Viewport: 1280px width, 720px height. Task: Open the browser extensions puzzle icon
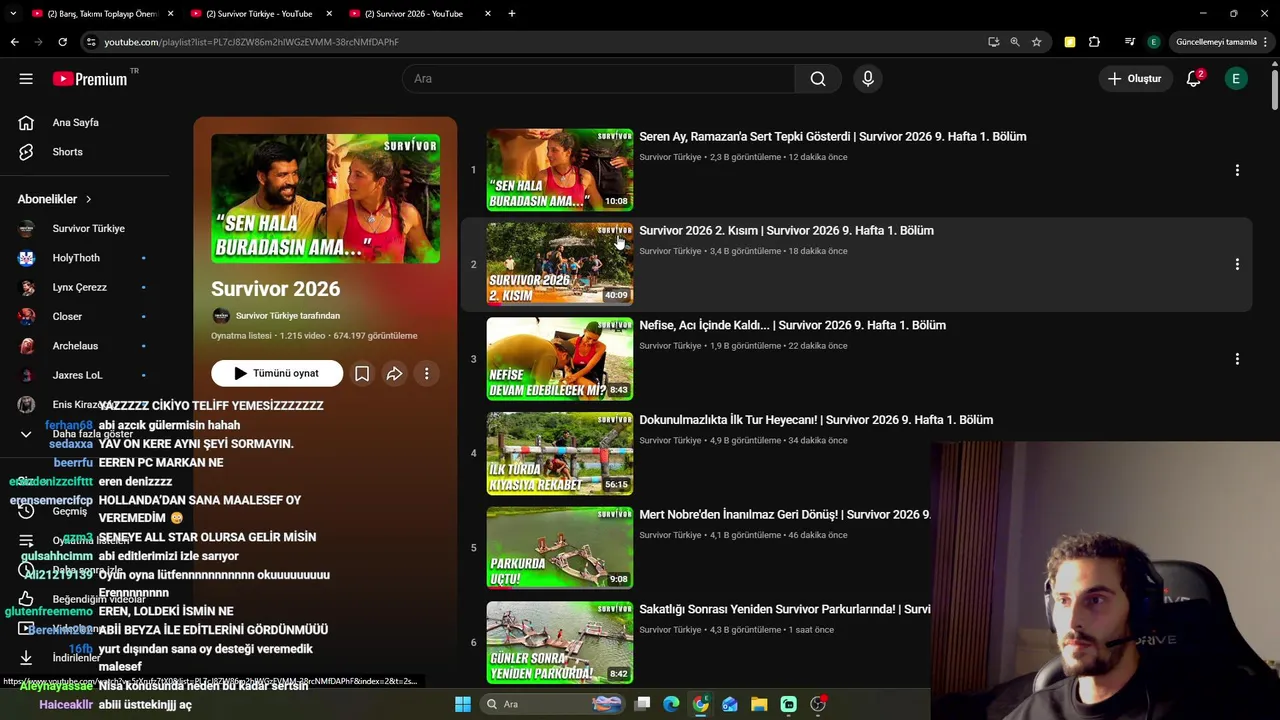(1094, 42)
